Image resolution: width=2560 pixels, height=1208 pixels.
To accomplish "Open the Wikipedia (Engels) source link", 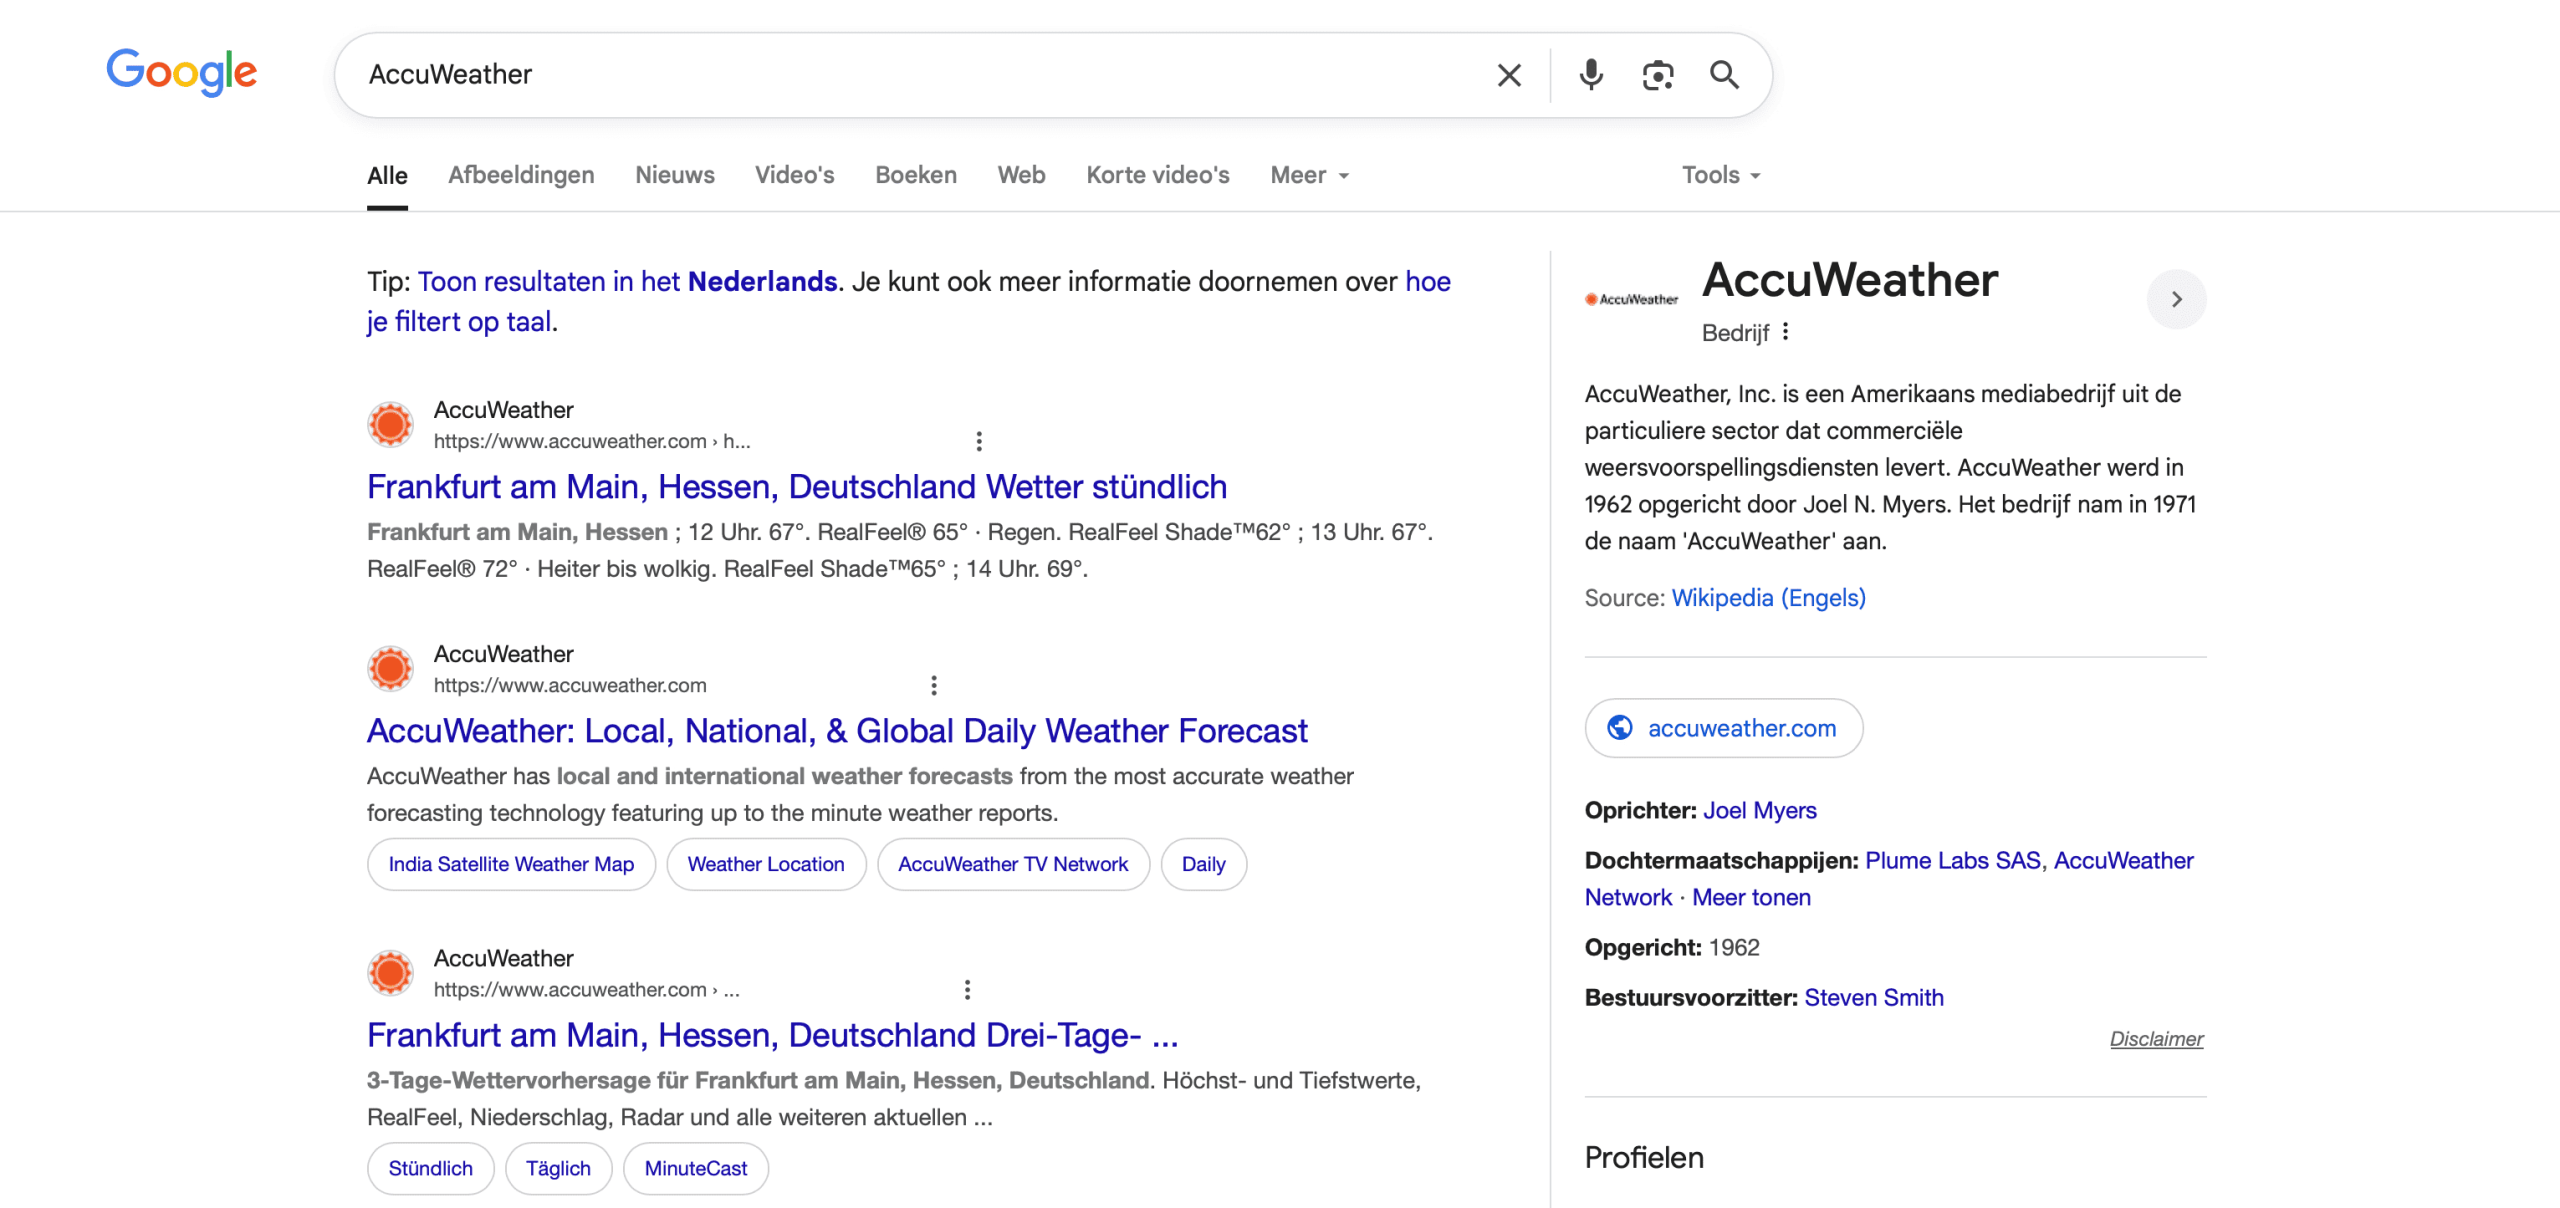I will point(1768,598).
